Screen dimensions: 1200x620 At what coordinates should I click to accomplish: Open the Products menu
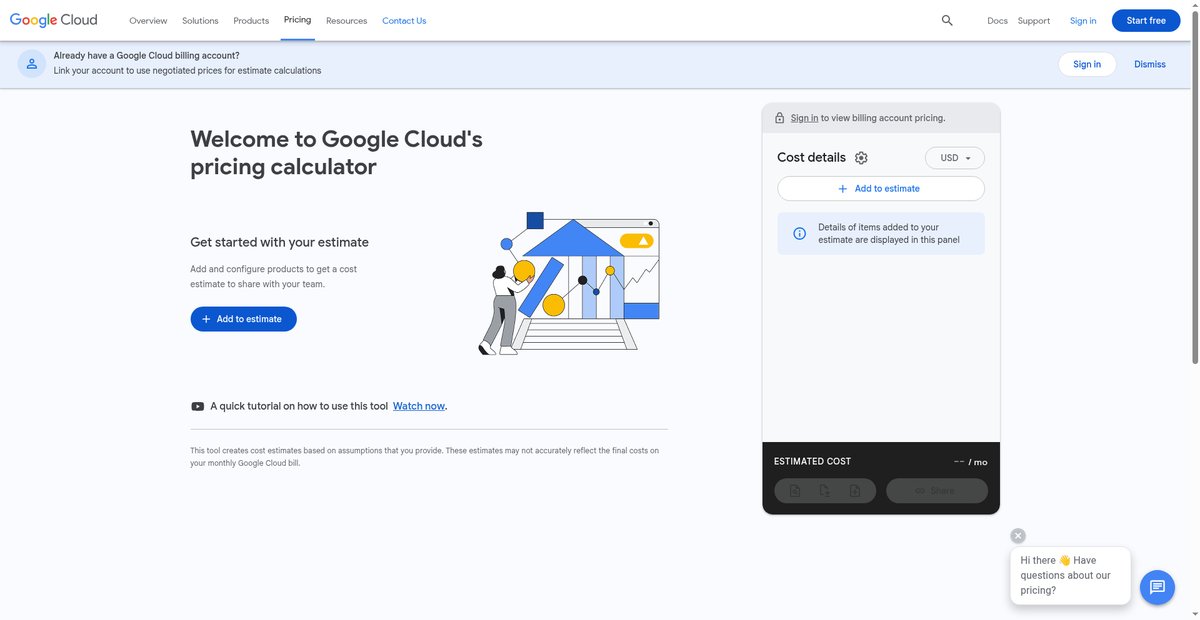pyautogui.click(x=251, y=20)
